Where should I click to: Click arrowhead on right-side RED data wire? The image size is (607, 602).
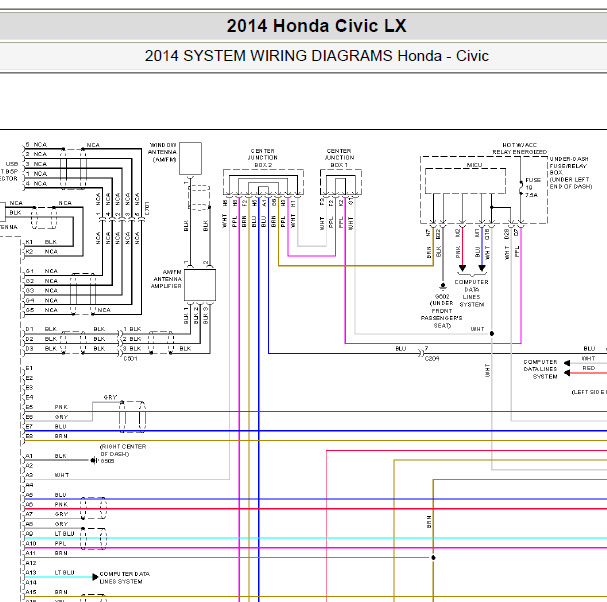pyautogui.click(x=567, y=373)
